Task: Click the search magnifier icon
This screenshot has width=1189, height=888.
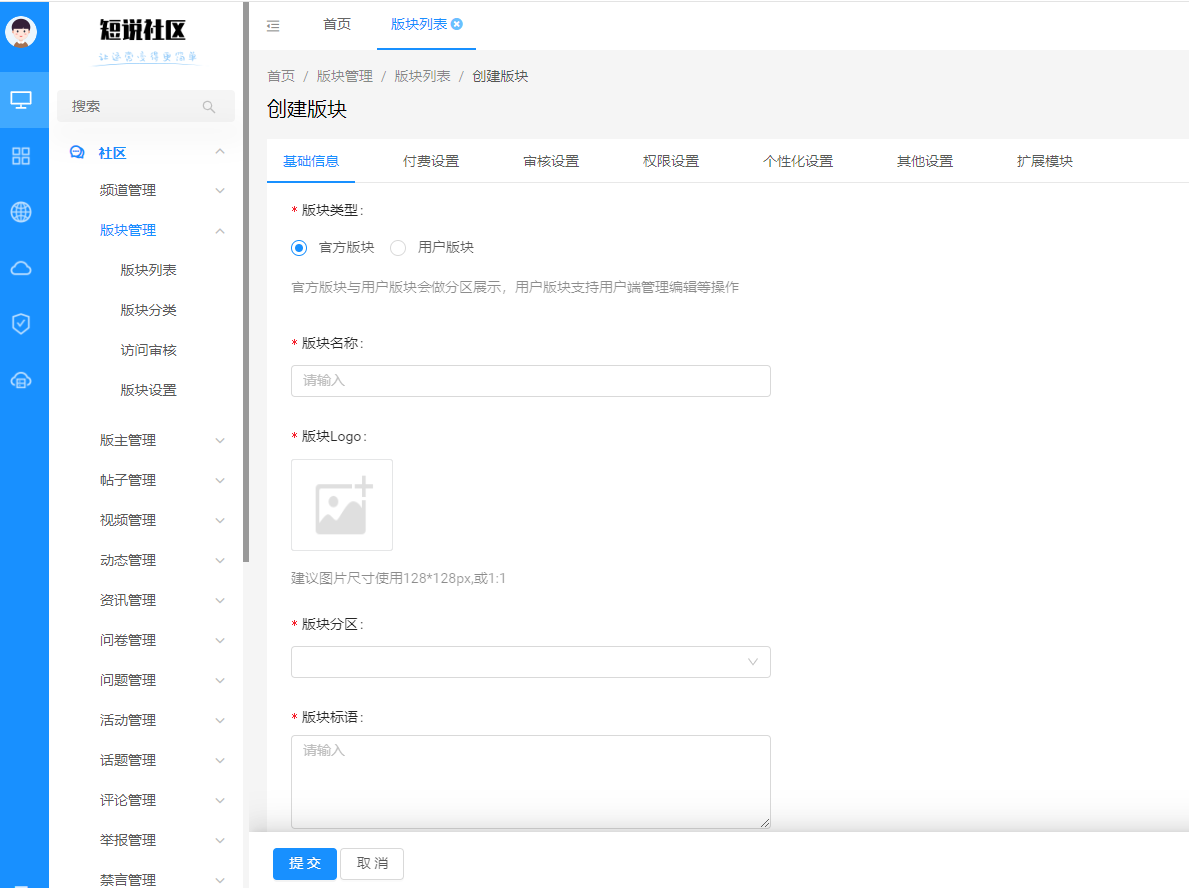Action: pyautogui.click(x=209, y=107)
